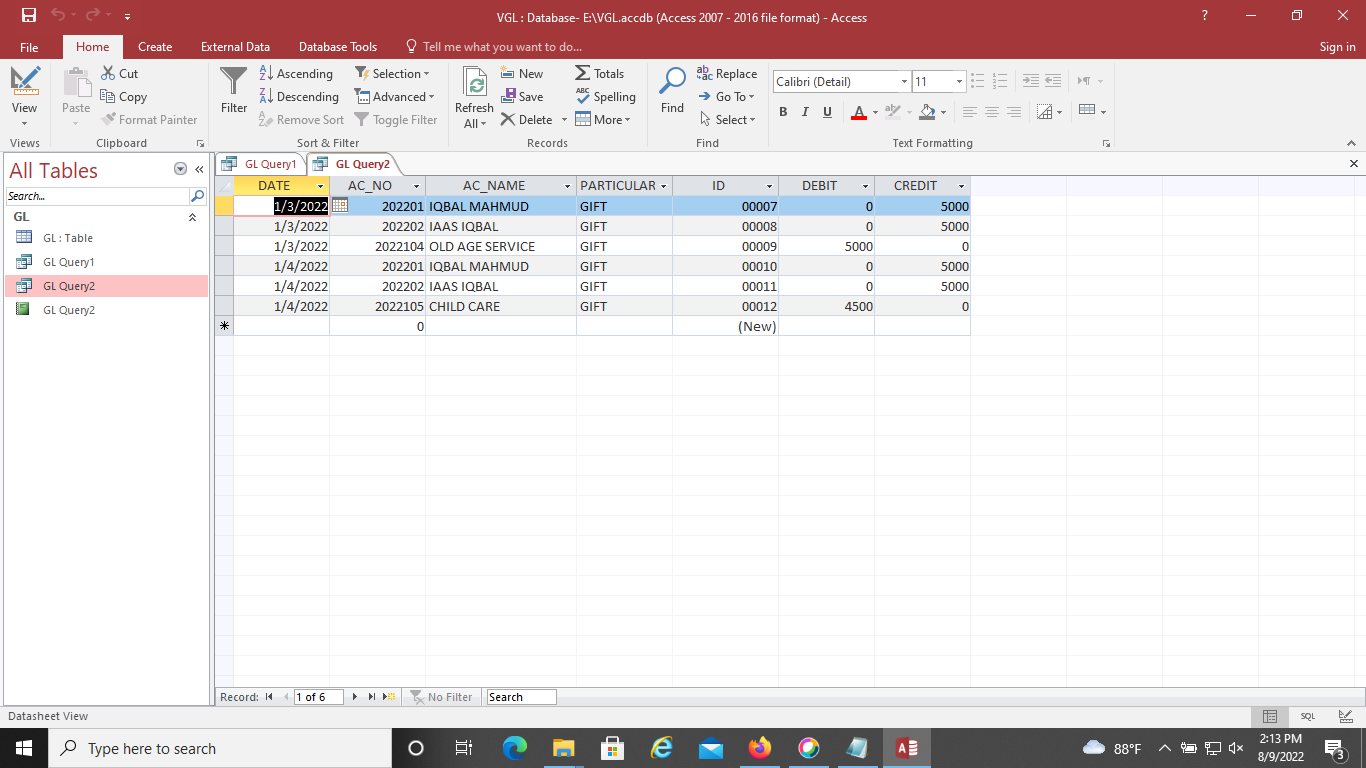The width and height of the screenshot is (1366, 768).
Task: Click the Save record icon
Action: coord(509,96)
